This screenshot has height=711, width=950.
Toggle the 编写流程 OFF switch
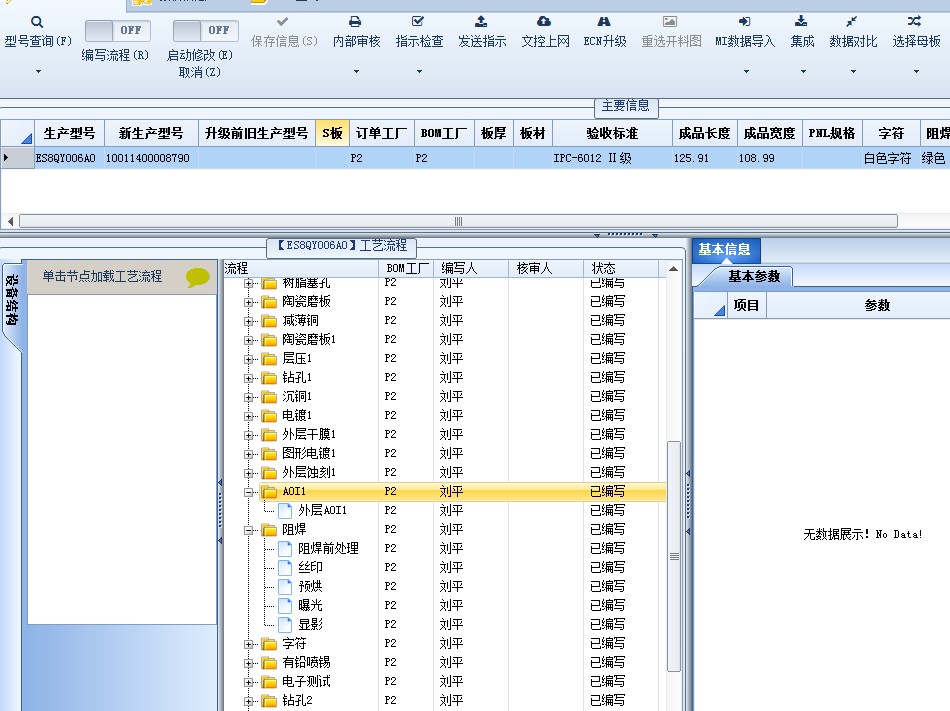[x=118, y=30]
